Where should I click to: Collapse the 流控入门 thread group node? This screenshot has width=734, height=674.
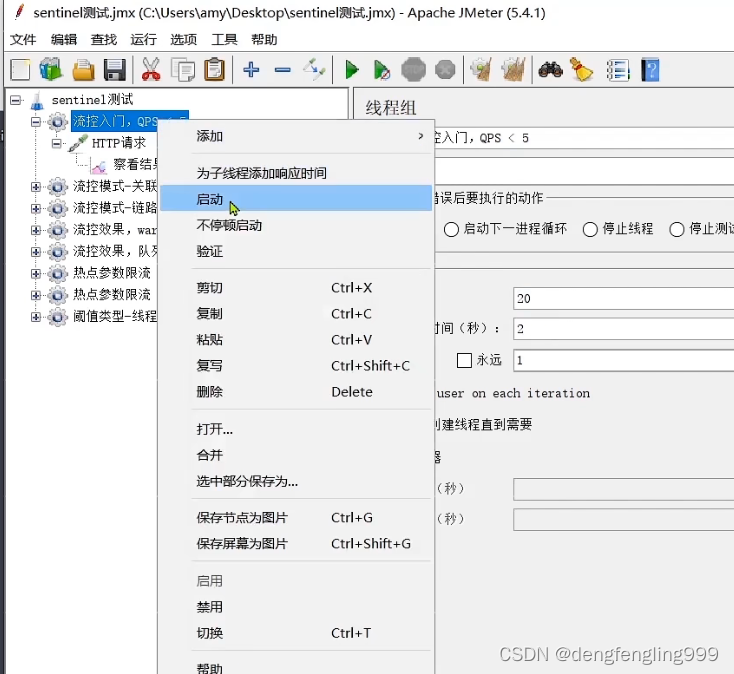point(36,122)
